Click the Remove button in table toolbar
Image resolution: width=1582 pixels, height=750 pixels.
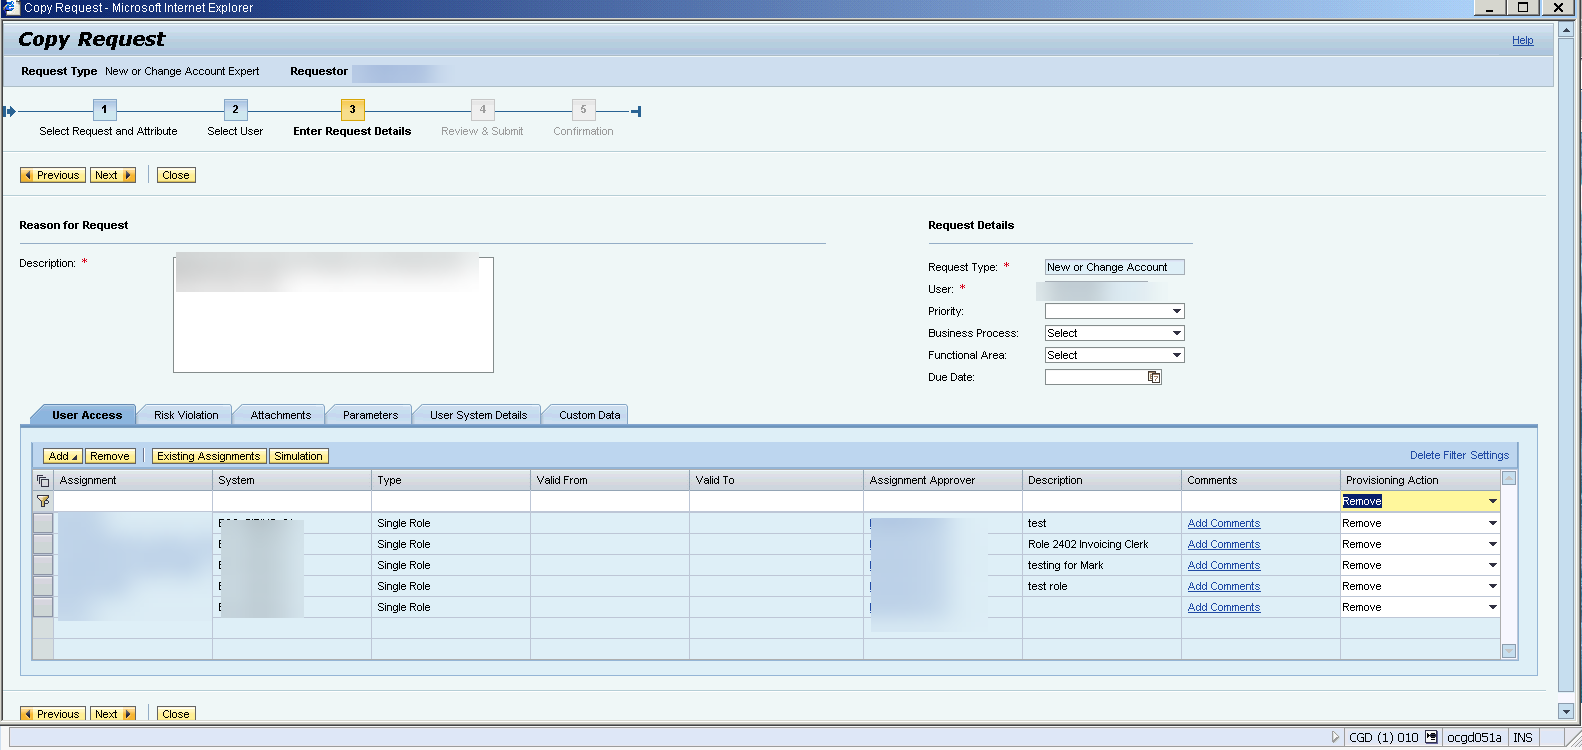point(110,456)
